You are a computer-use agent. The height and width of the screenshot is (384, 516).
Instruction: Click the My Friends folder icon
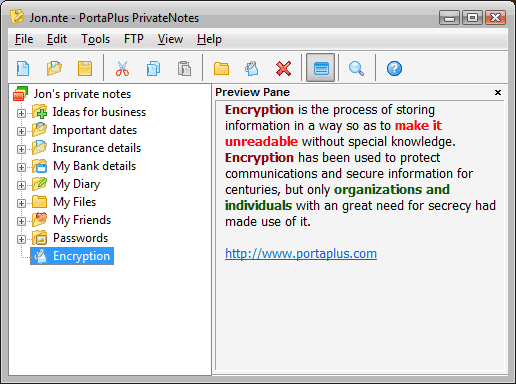click(x=40, y=220)
